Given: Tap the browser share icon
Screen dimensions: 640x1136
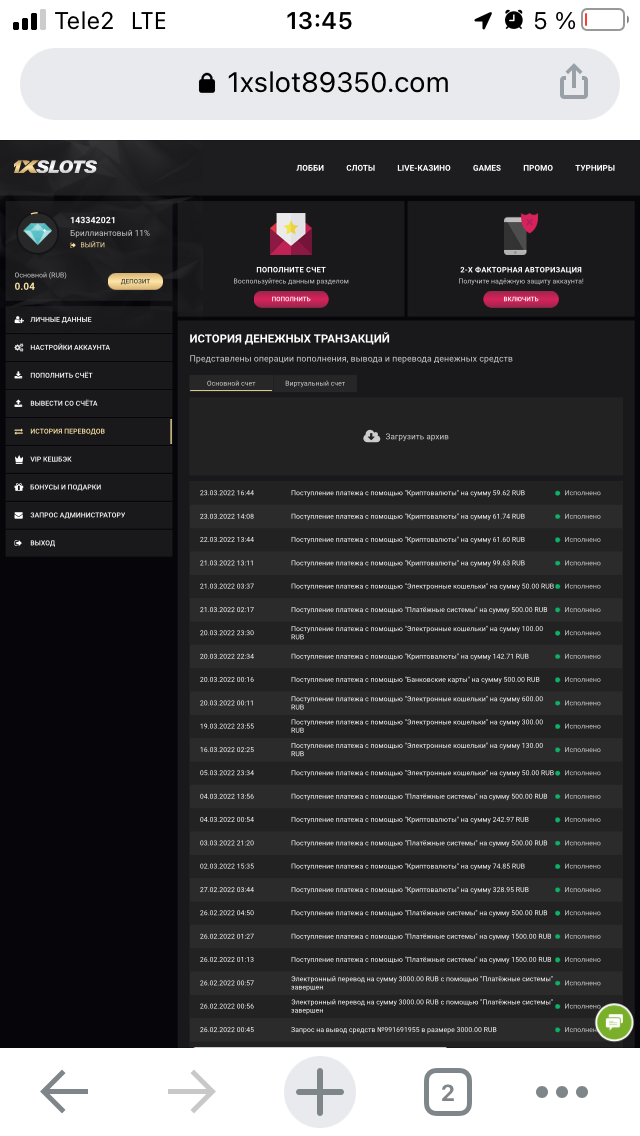Looking at the screenshot, I should coord(573,81).
